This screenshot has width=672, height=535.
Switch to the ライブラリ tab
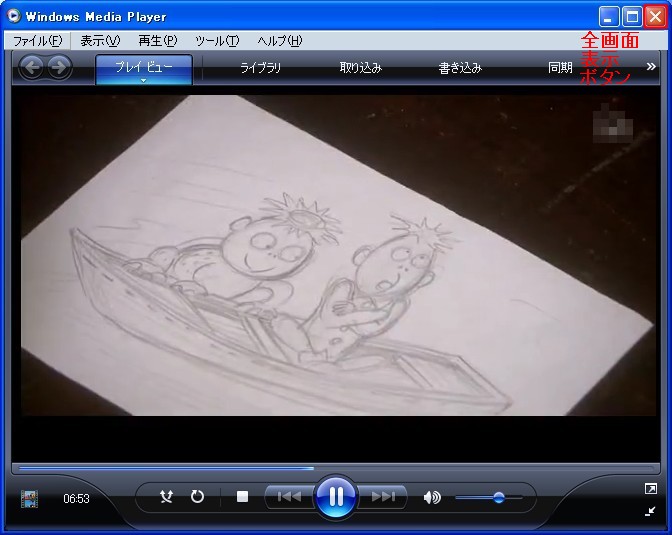[x=261, y=68]
